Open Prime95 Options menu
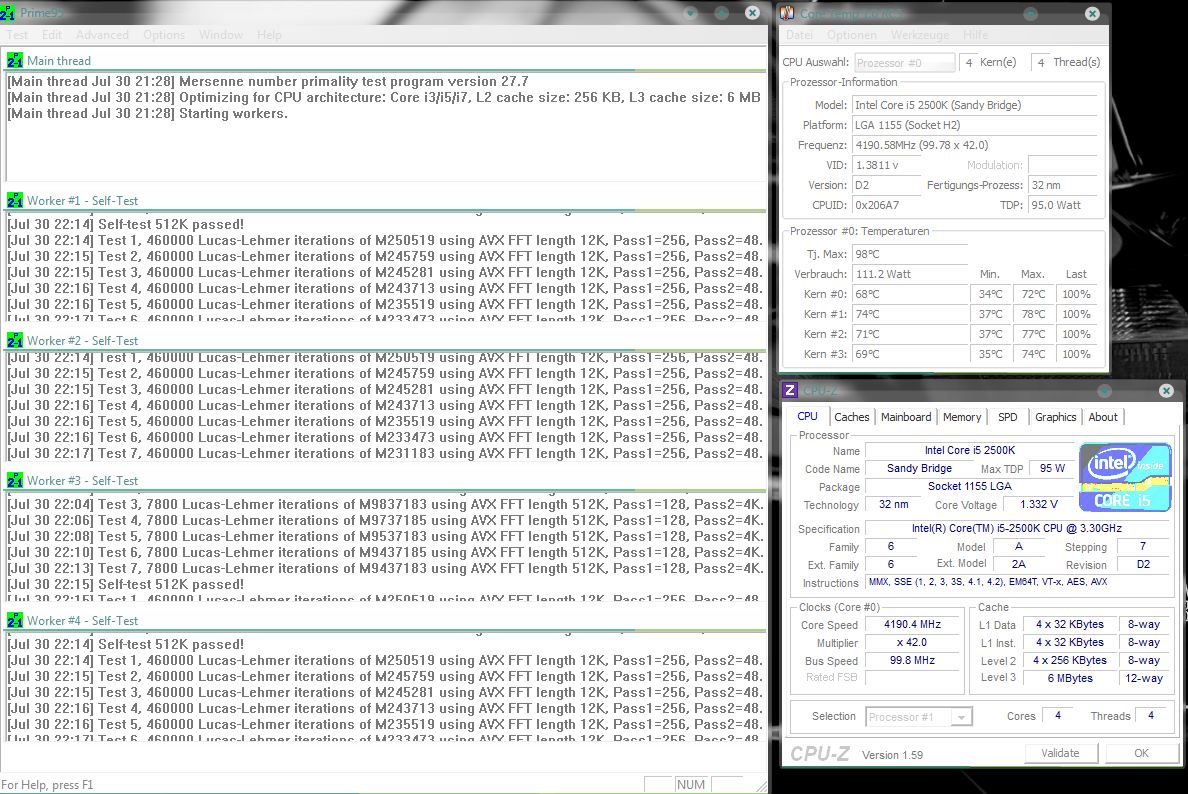The width and height of the screenshot is (1188, 794). (x=164, y=35)
